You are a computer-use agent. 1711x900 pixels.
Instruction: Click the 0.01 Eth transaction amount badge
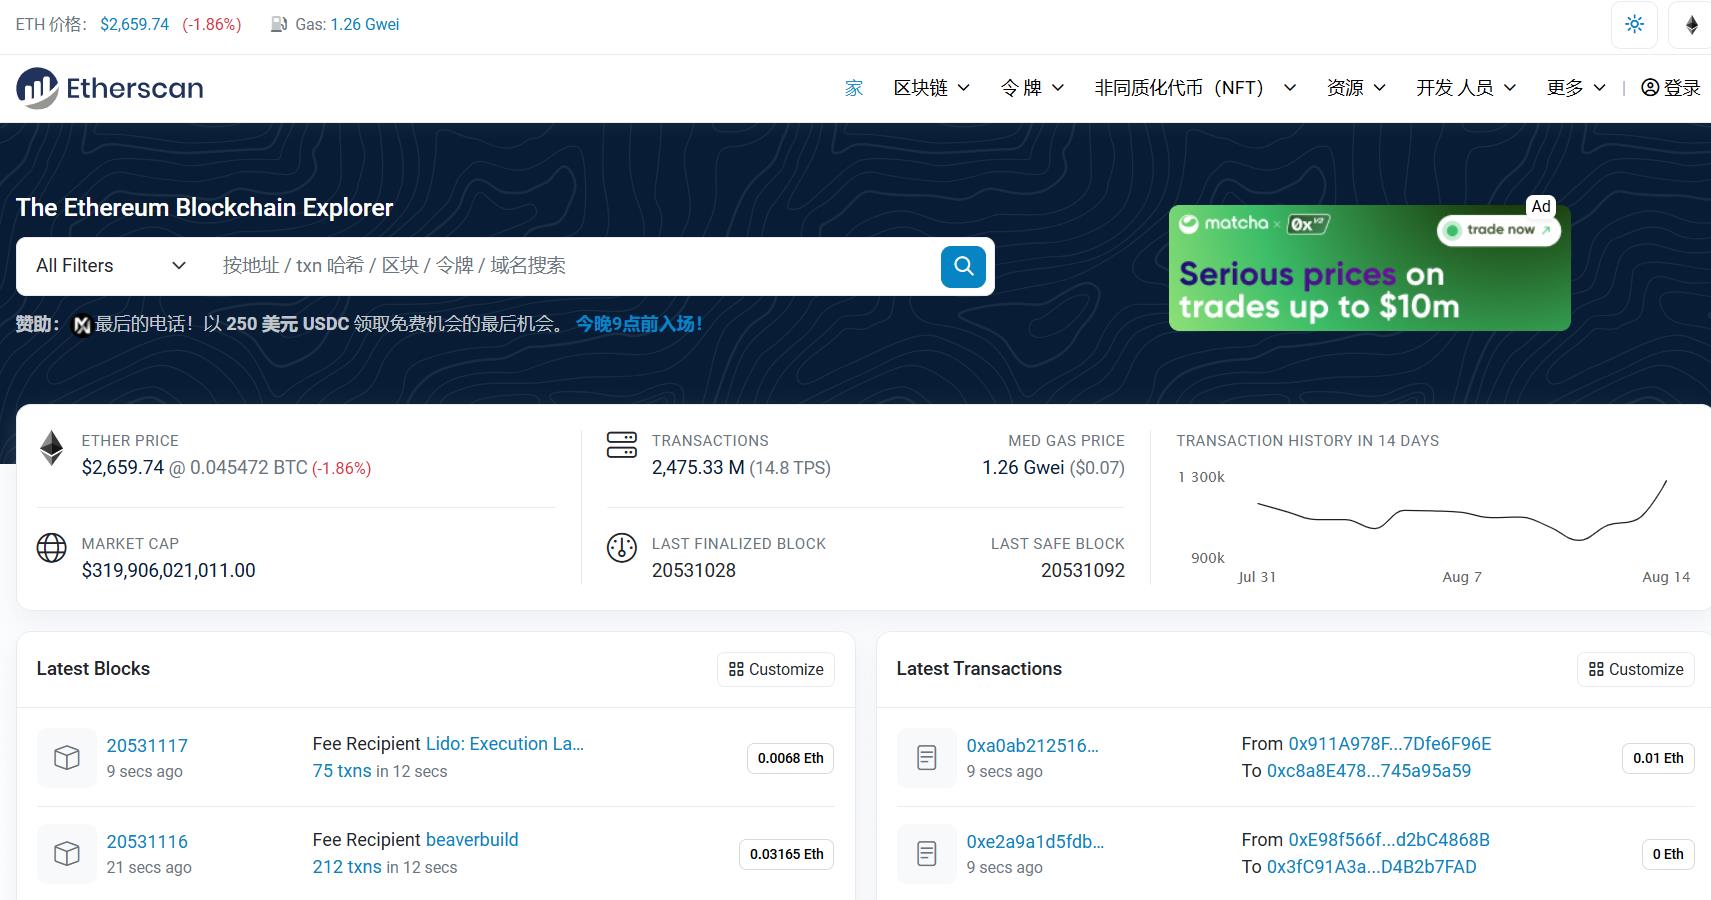pyautogui.click(x=1658, y=758)
